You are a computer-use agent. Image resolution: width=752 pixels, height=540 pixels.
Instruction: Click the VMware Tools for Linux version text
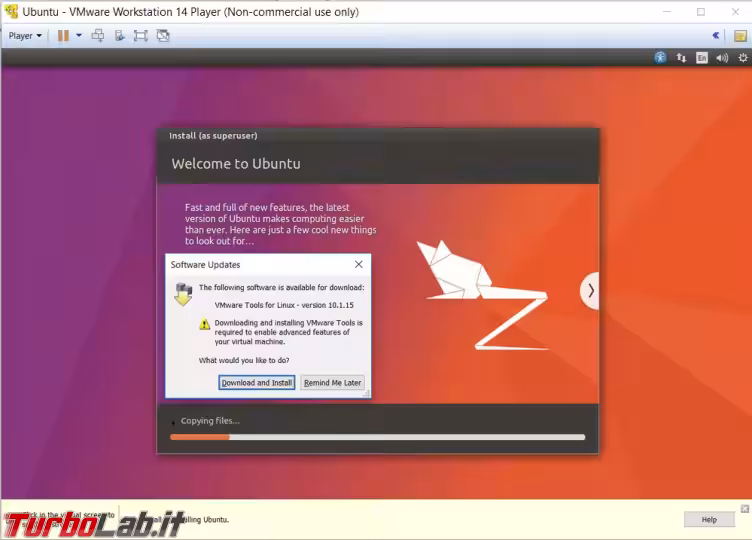click(284, 305)
